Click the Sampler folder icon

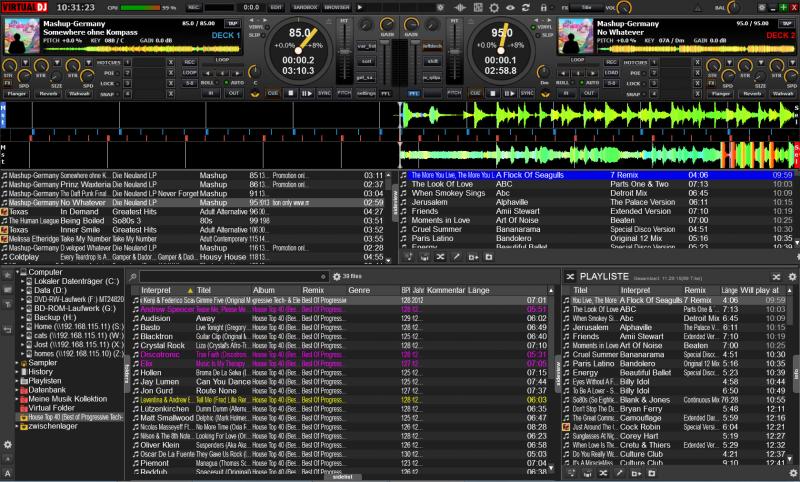pos(22,362)
